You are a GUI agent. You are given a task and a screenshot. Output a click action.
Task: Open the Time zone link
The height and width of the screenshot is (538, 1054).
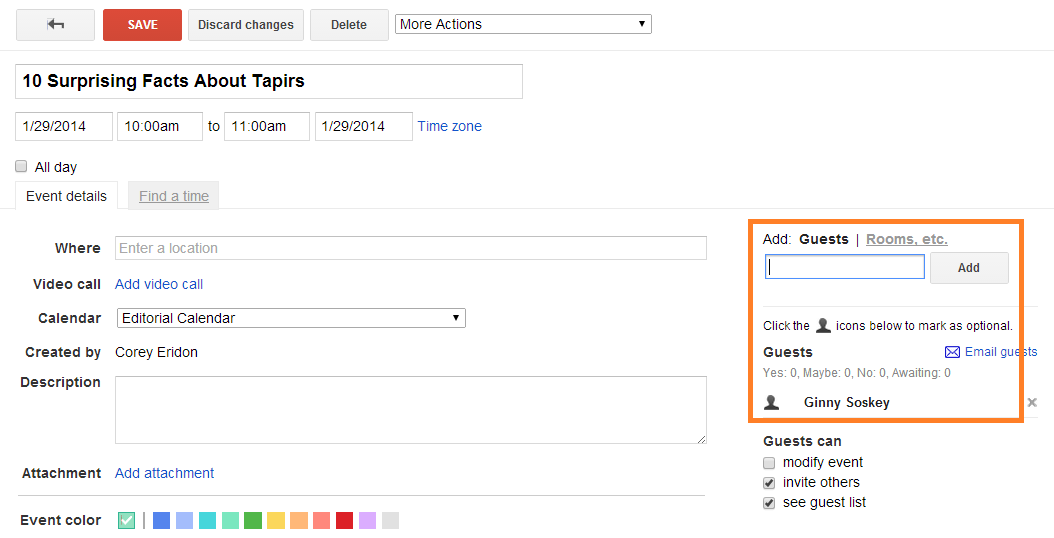pos(449,126)
